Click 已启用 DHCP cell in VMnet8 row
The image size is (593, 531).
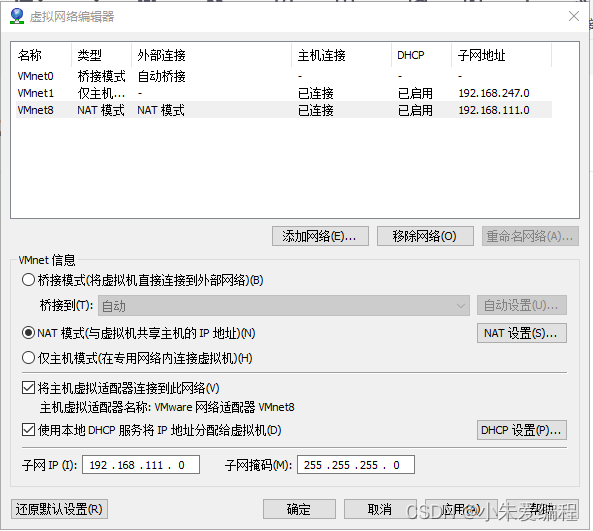(x=415, y=110)
